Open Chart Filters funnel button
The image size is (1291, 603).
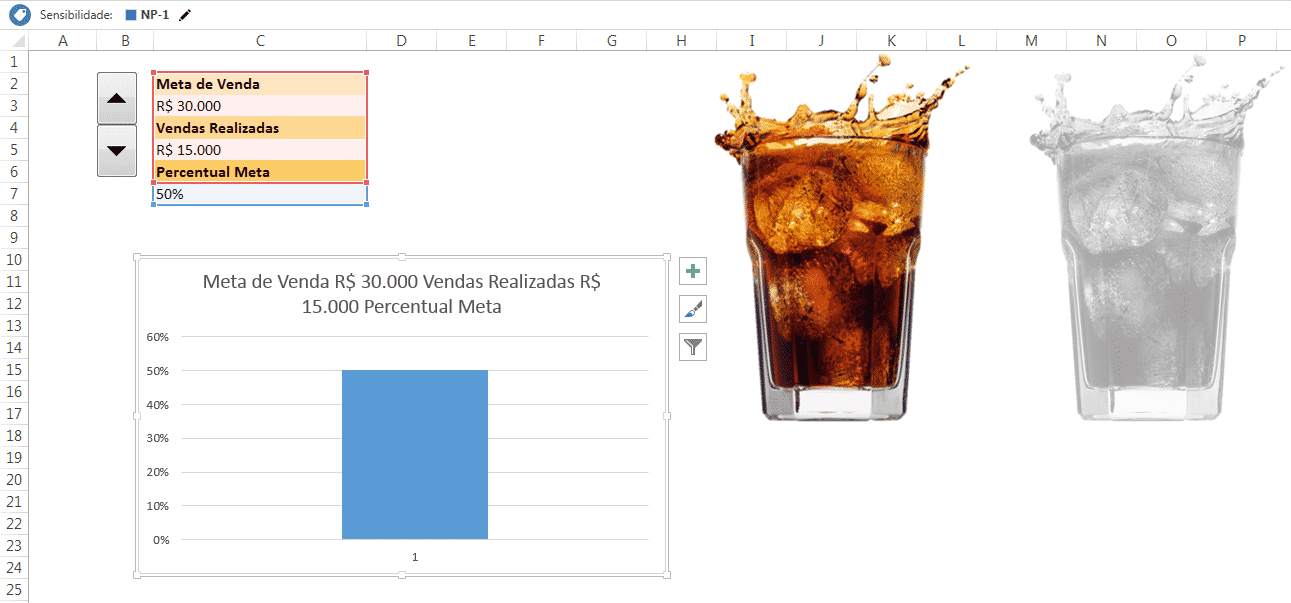coord(693,347)
